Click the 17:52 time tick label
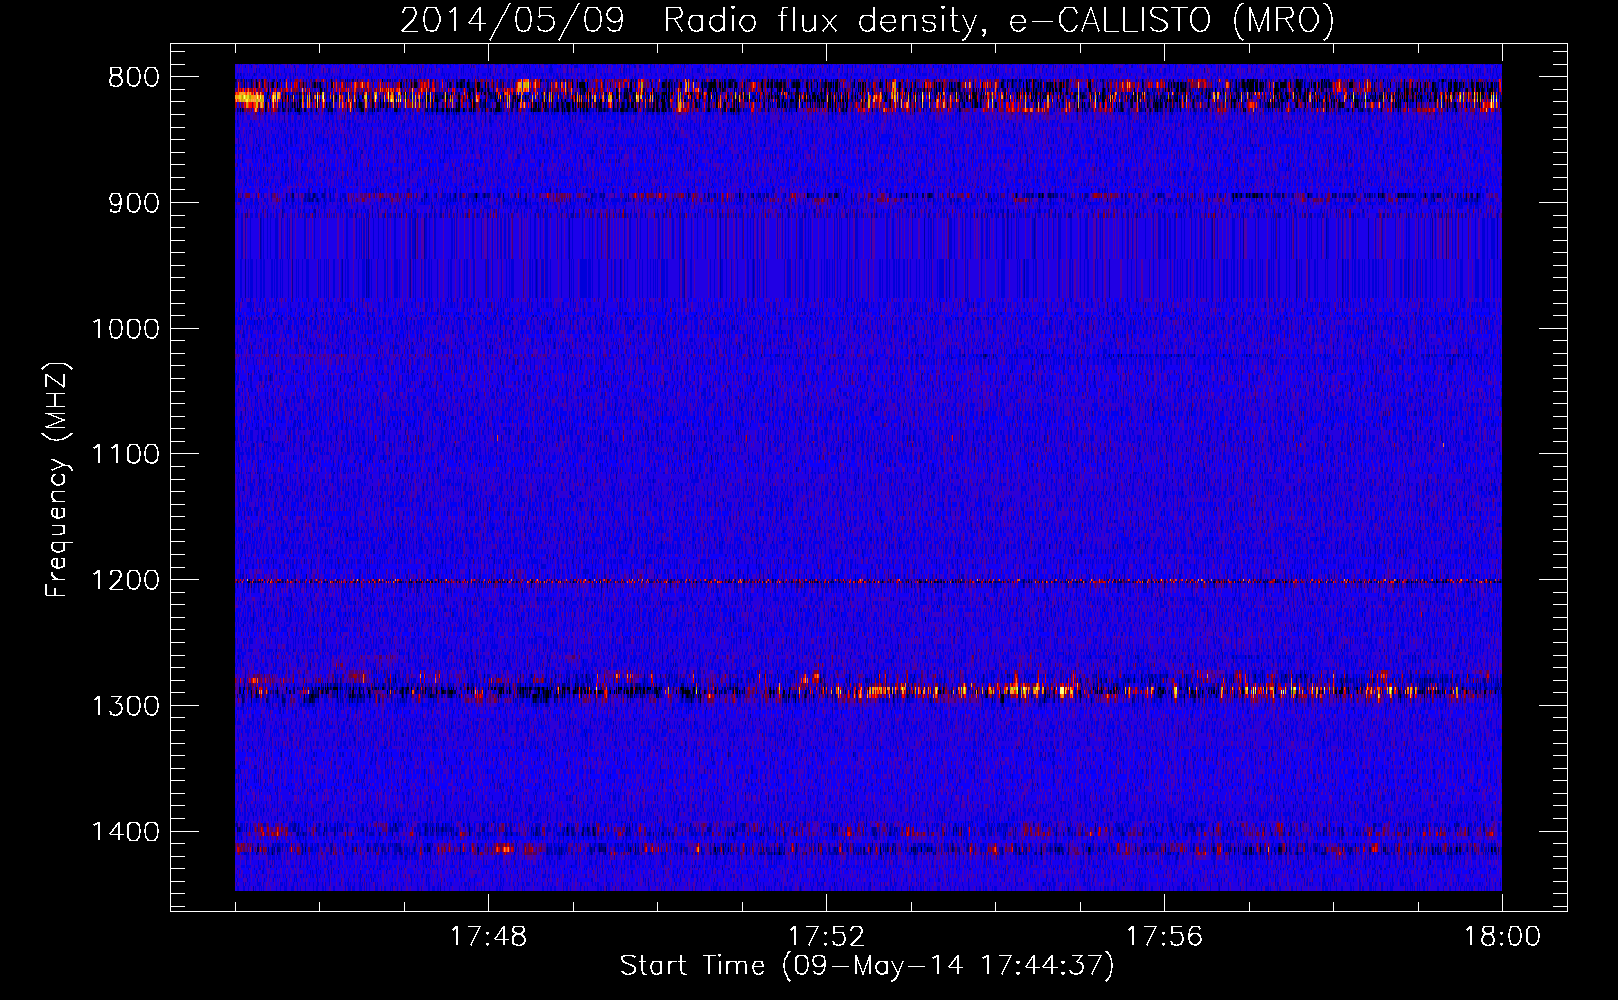 (x=826, y=937)
